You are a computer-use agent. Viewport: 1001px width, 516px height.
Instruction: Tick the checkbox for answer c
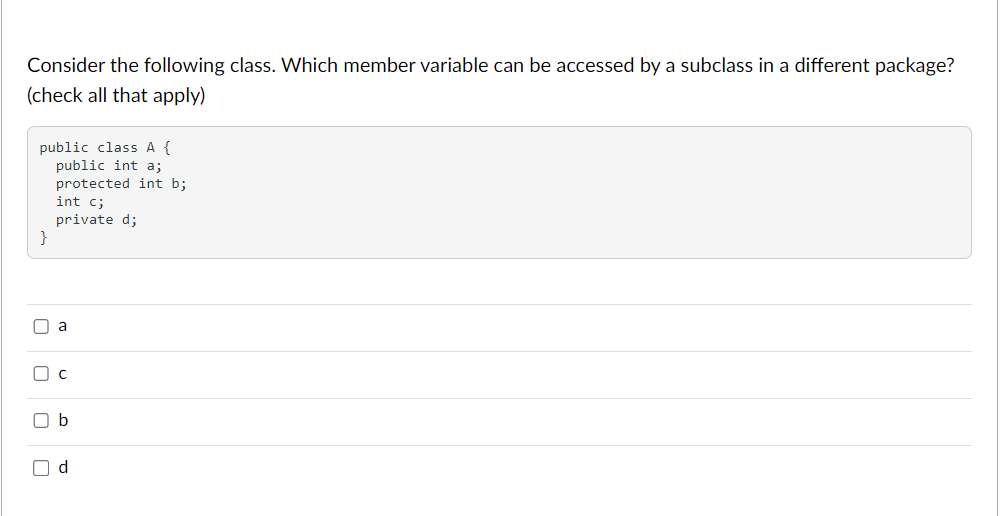(x=41, y=374)
